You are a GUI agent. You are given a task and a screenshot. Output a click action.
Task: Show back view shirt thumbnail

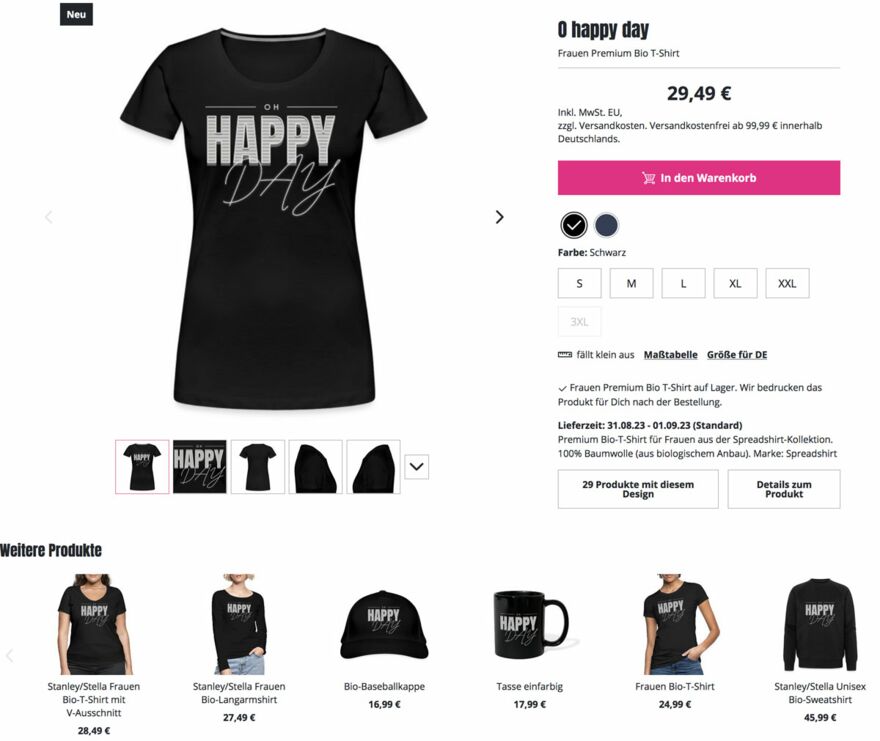point(258,466)
